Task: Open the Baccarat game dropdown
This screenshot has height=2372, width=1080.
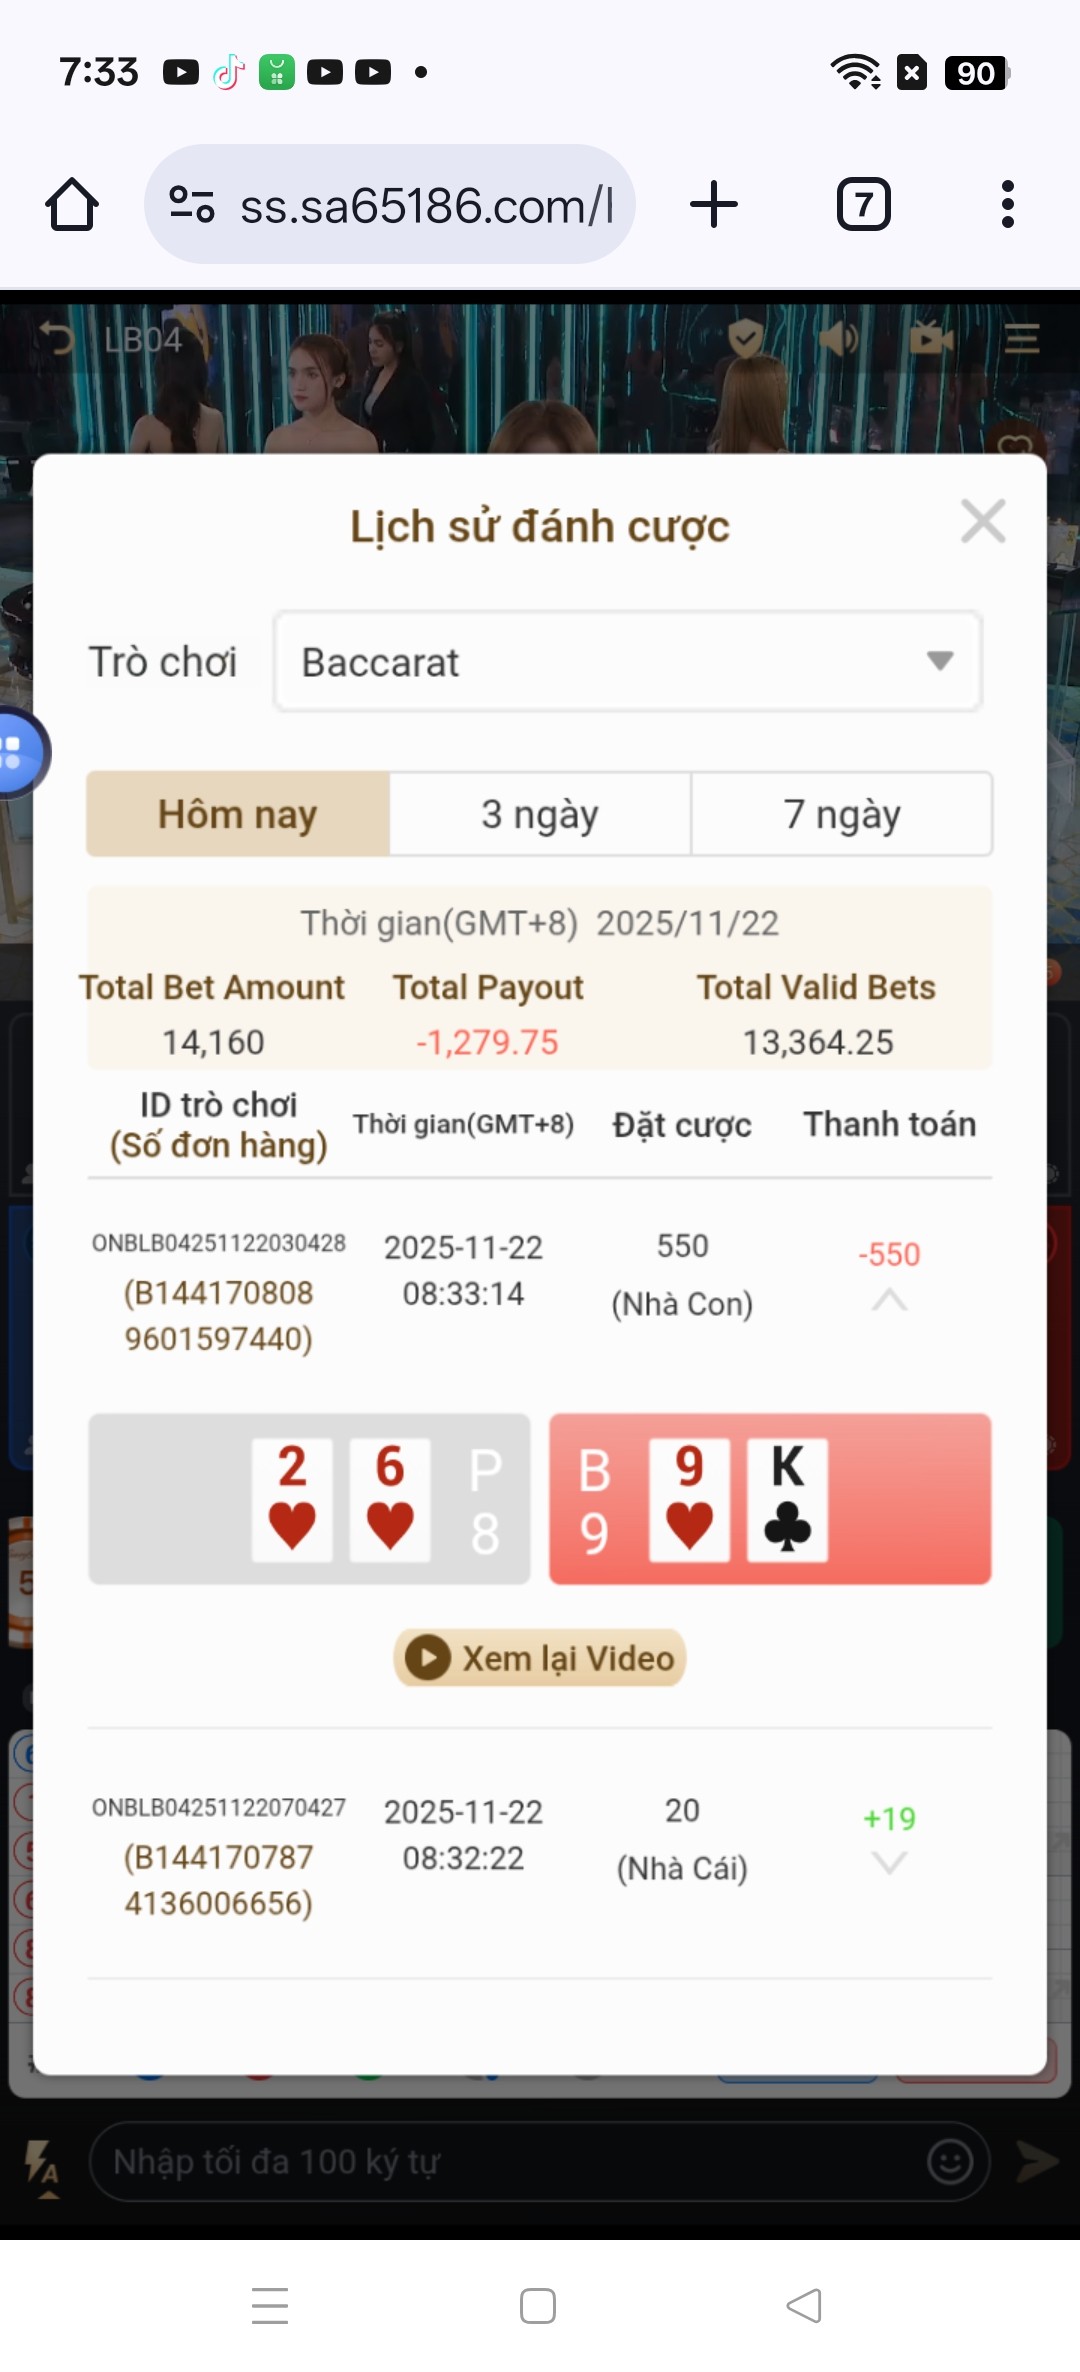Action: (x=628, y=662)
